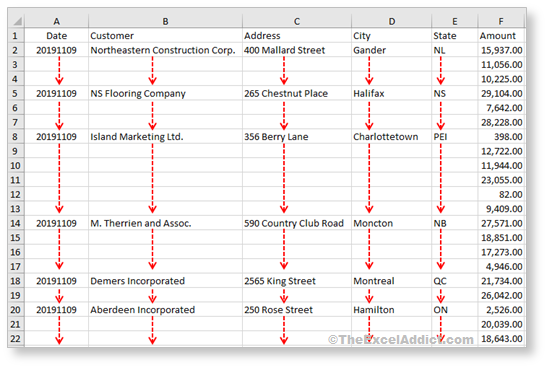Viewport: 547px width, 368px height.
Task: Select amount 4,946.00 cell
Action: (x=501, y=266)
